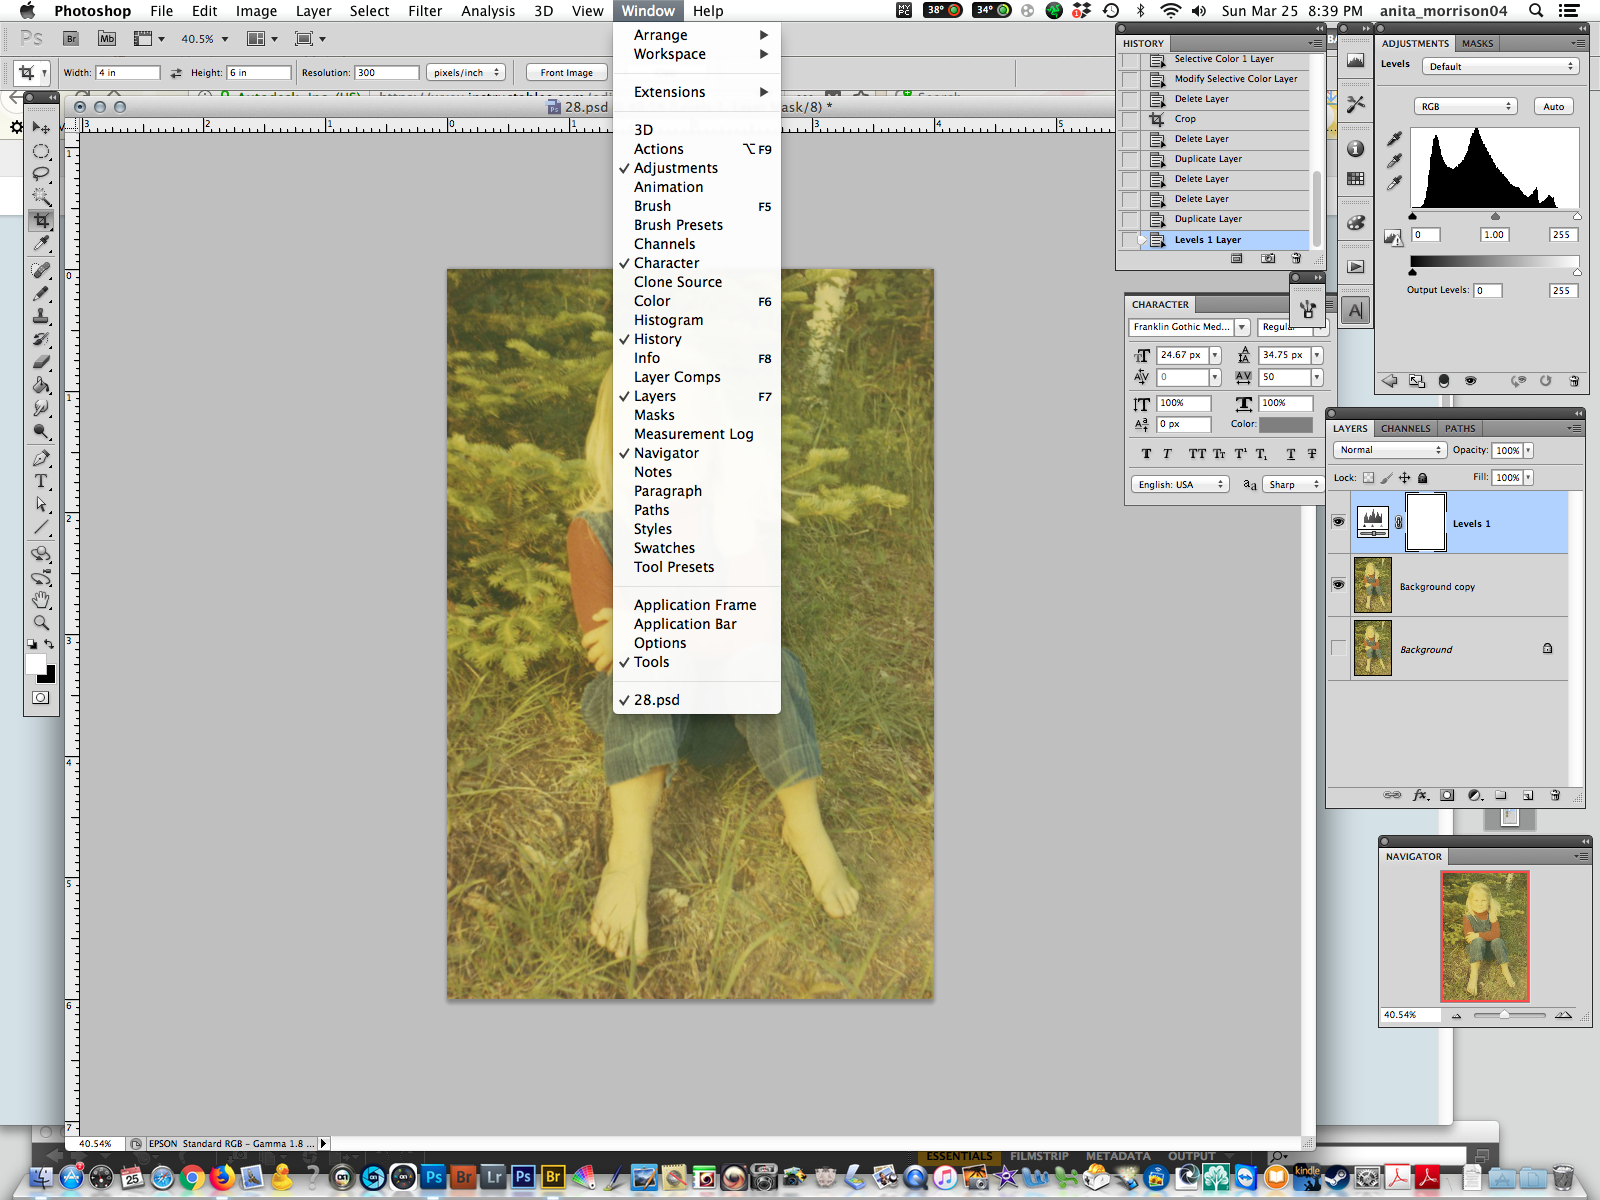The height and width of the screenshot is (1200, 1600).
Task: Select the Elliptical Marquee tool
Action: (x=41, y=151)
